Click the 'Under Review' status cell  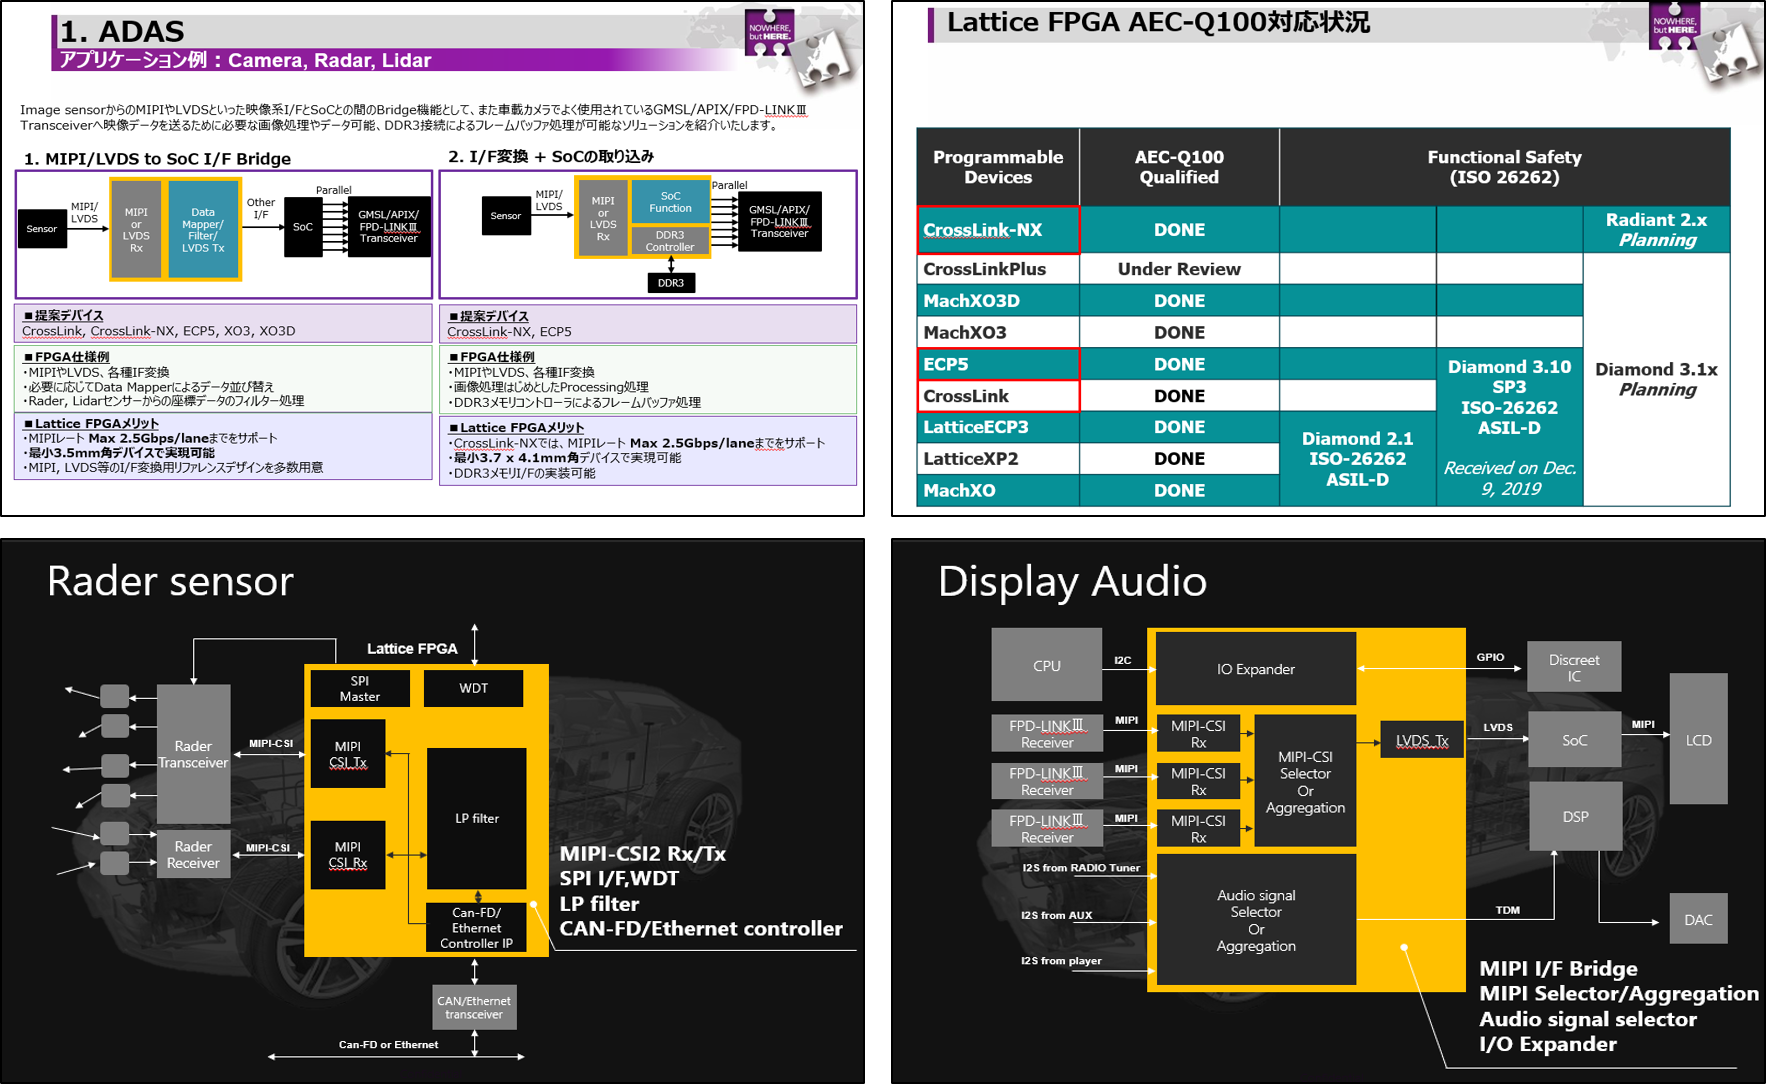pyautogui.click(x=1179, y=269)
